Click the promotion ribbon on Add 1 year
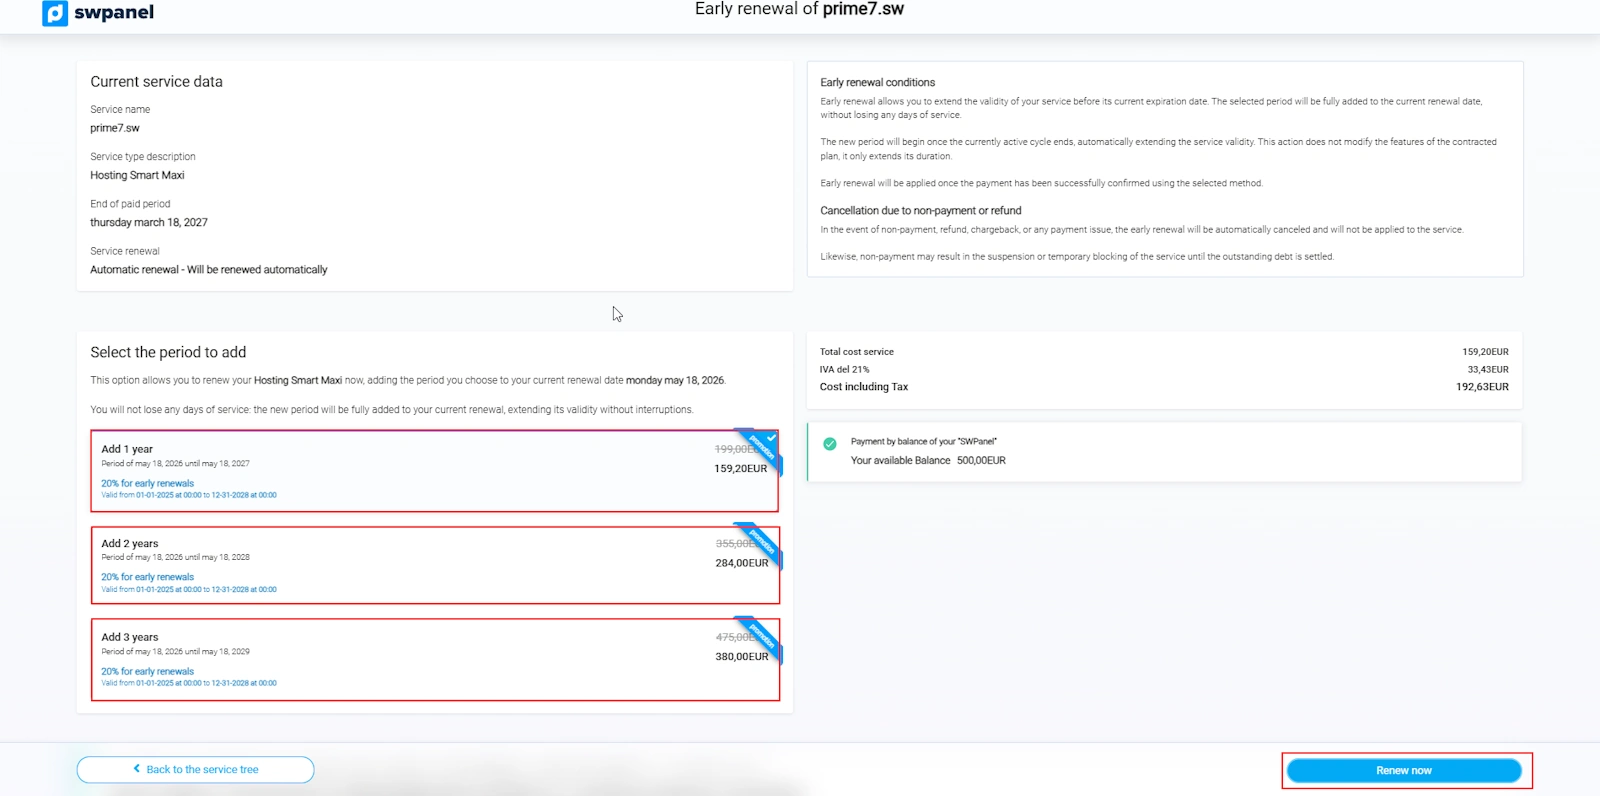The height and width of the screenshot is (796, 1600). click(x=761, y=448)
